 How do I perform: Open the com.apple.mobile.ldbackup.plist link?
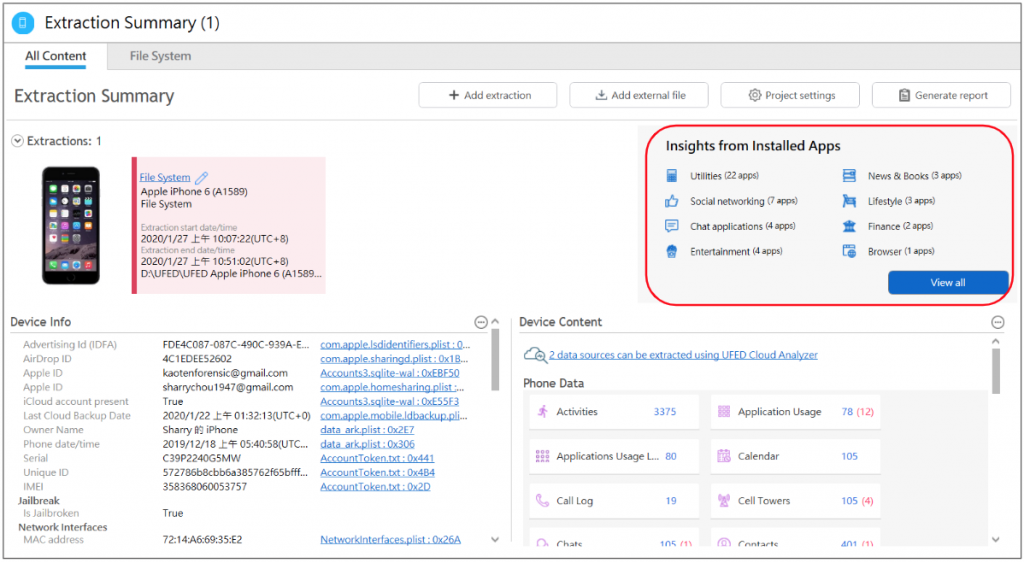pos(394,415)
